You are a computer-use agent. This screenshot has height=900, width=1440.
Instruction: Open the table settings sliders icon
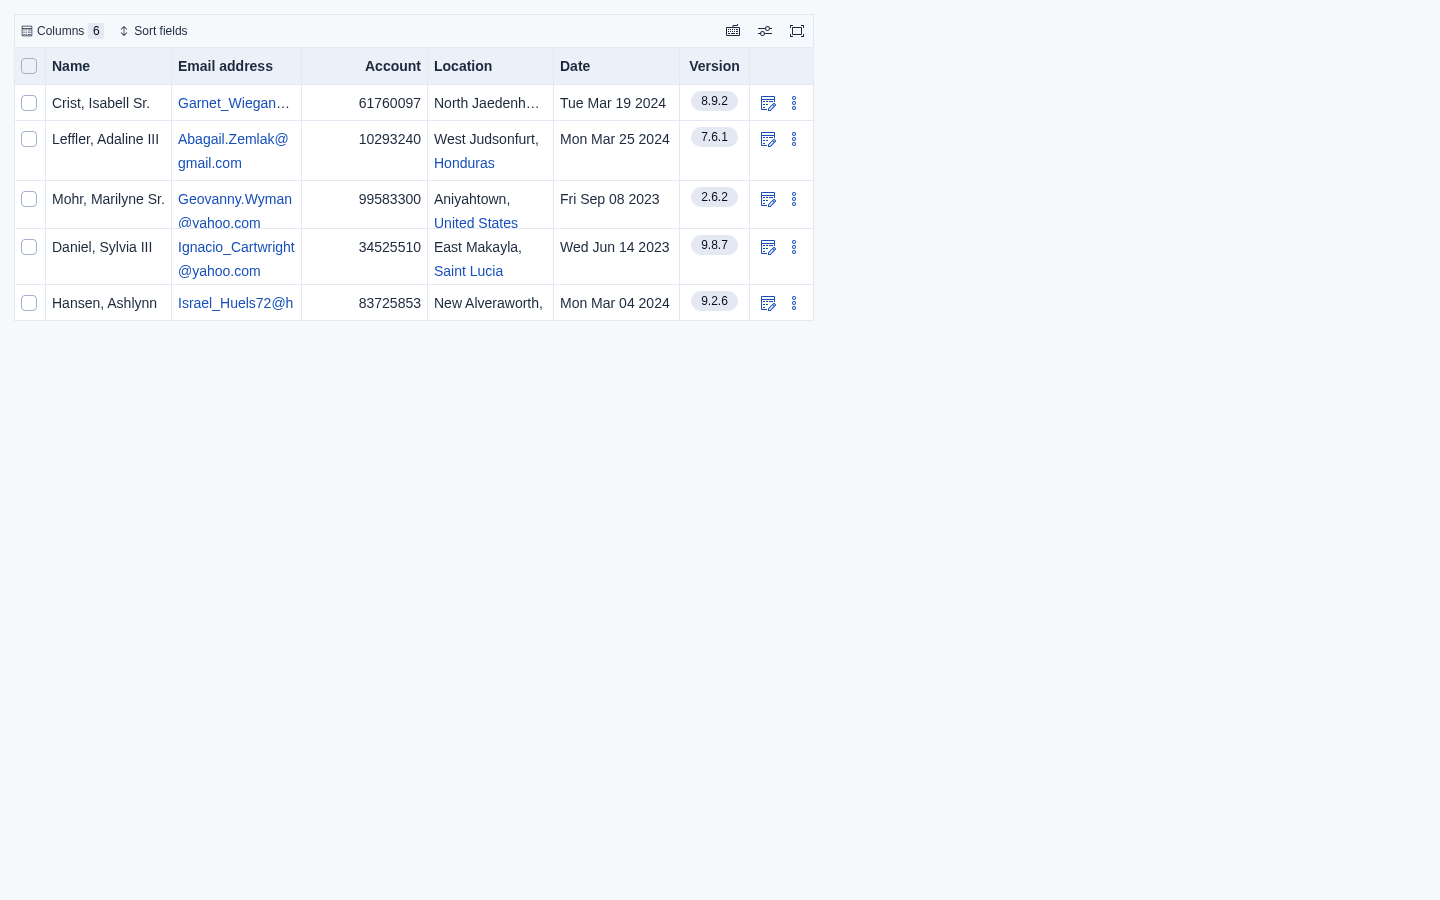[765, 31]
